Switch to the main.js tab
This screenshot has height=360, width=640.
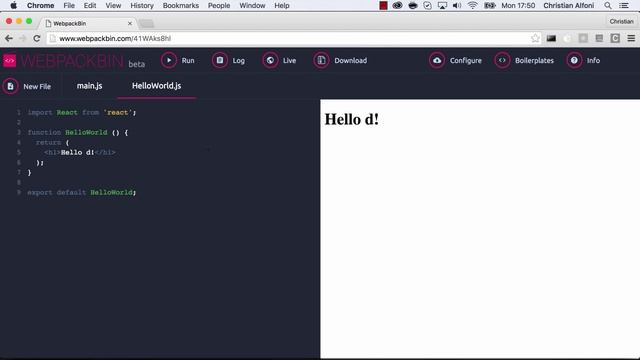click(89, 86)
